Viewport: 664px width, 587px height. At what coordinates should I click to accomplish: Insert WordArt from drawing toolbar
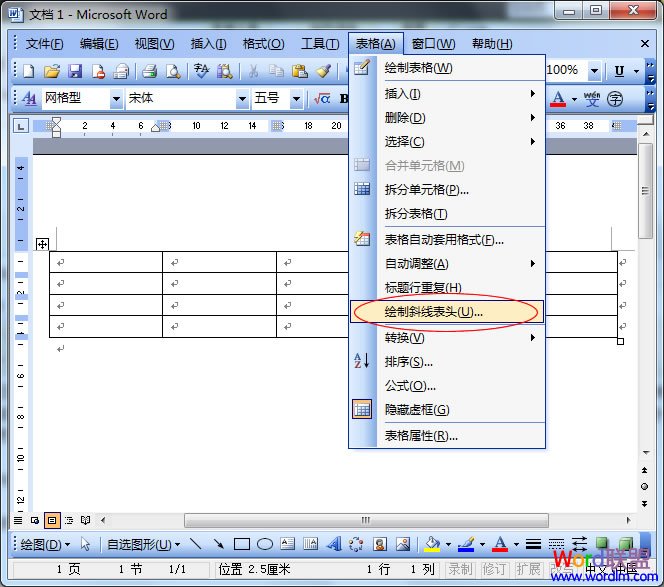(334, 543)
